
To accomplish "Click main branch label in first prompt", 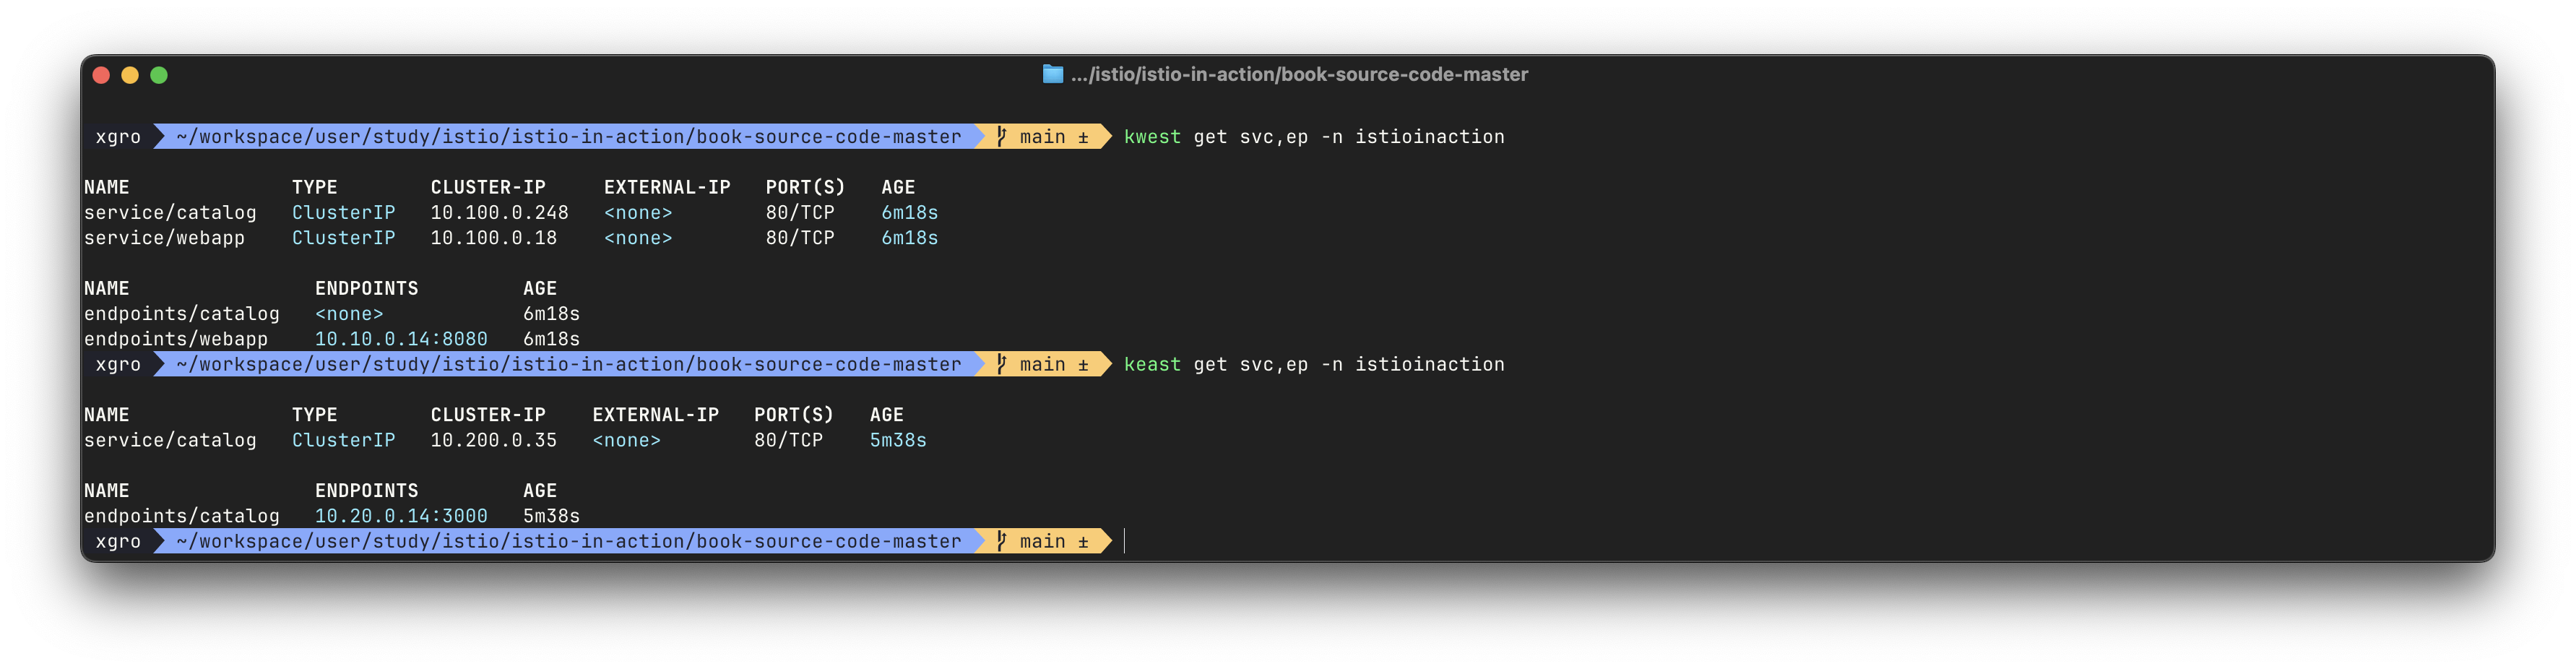I will point(1042,137).
